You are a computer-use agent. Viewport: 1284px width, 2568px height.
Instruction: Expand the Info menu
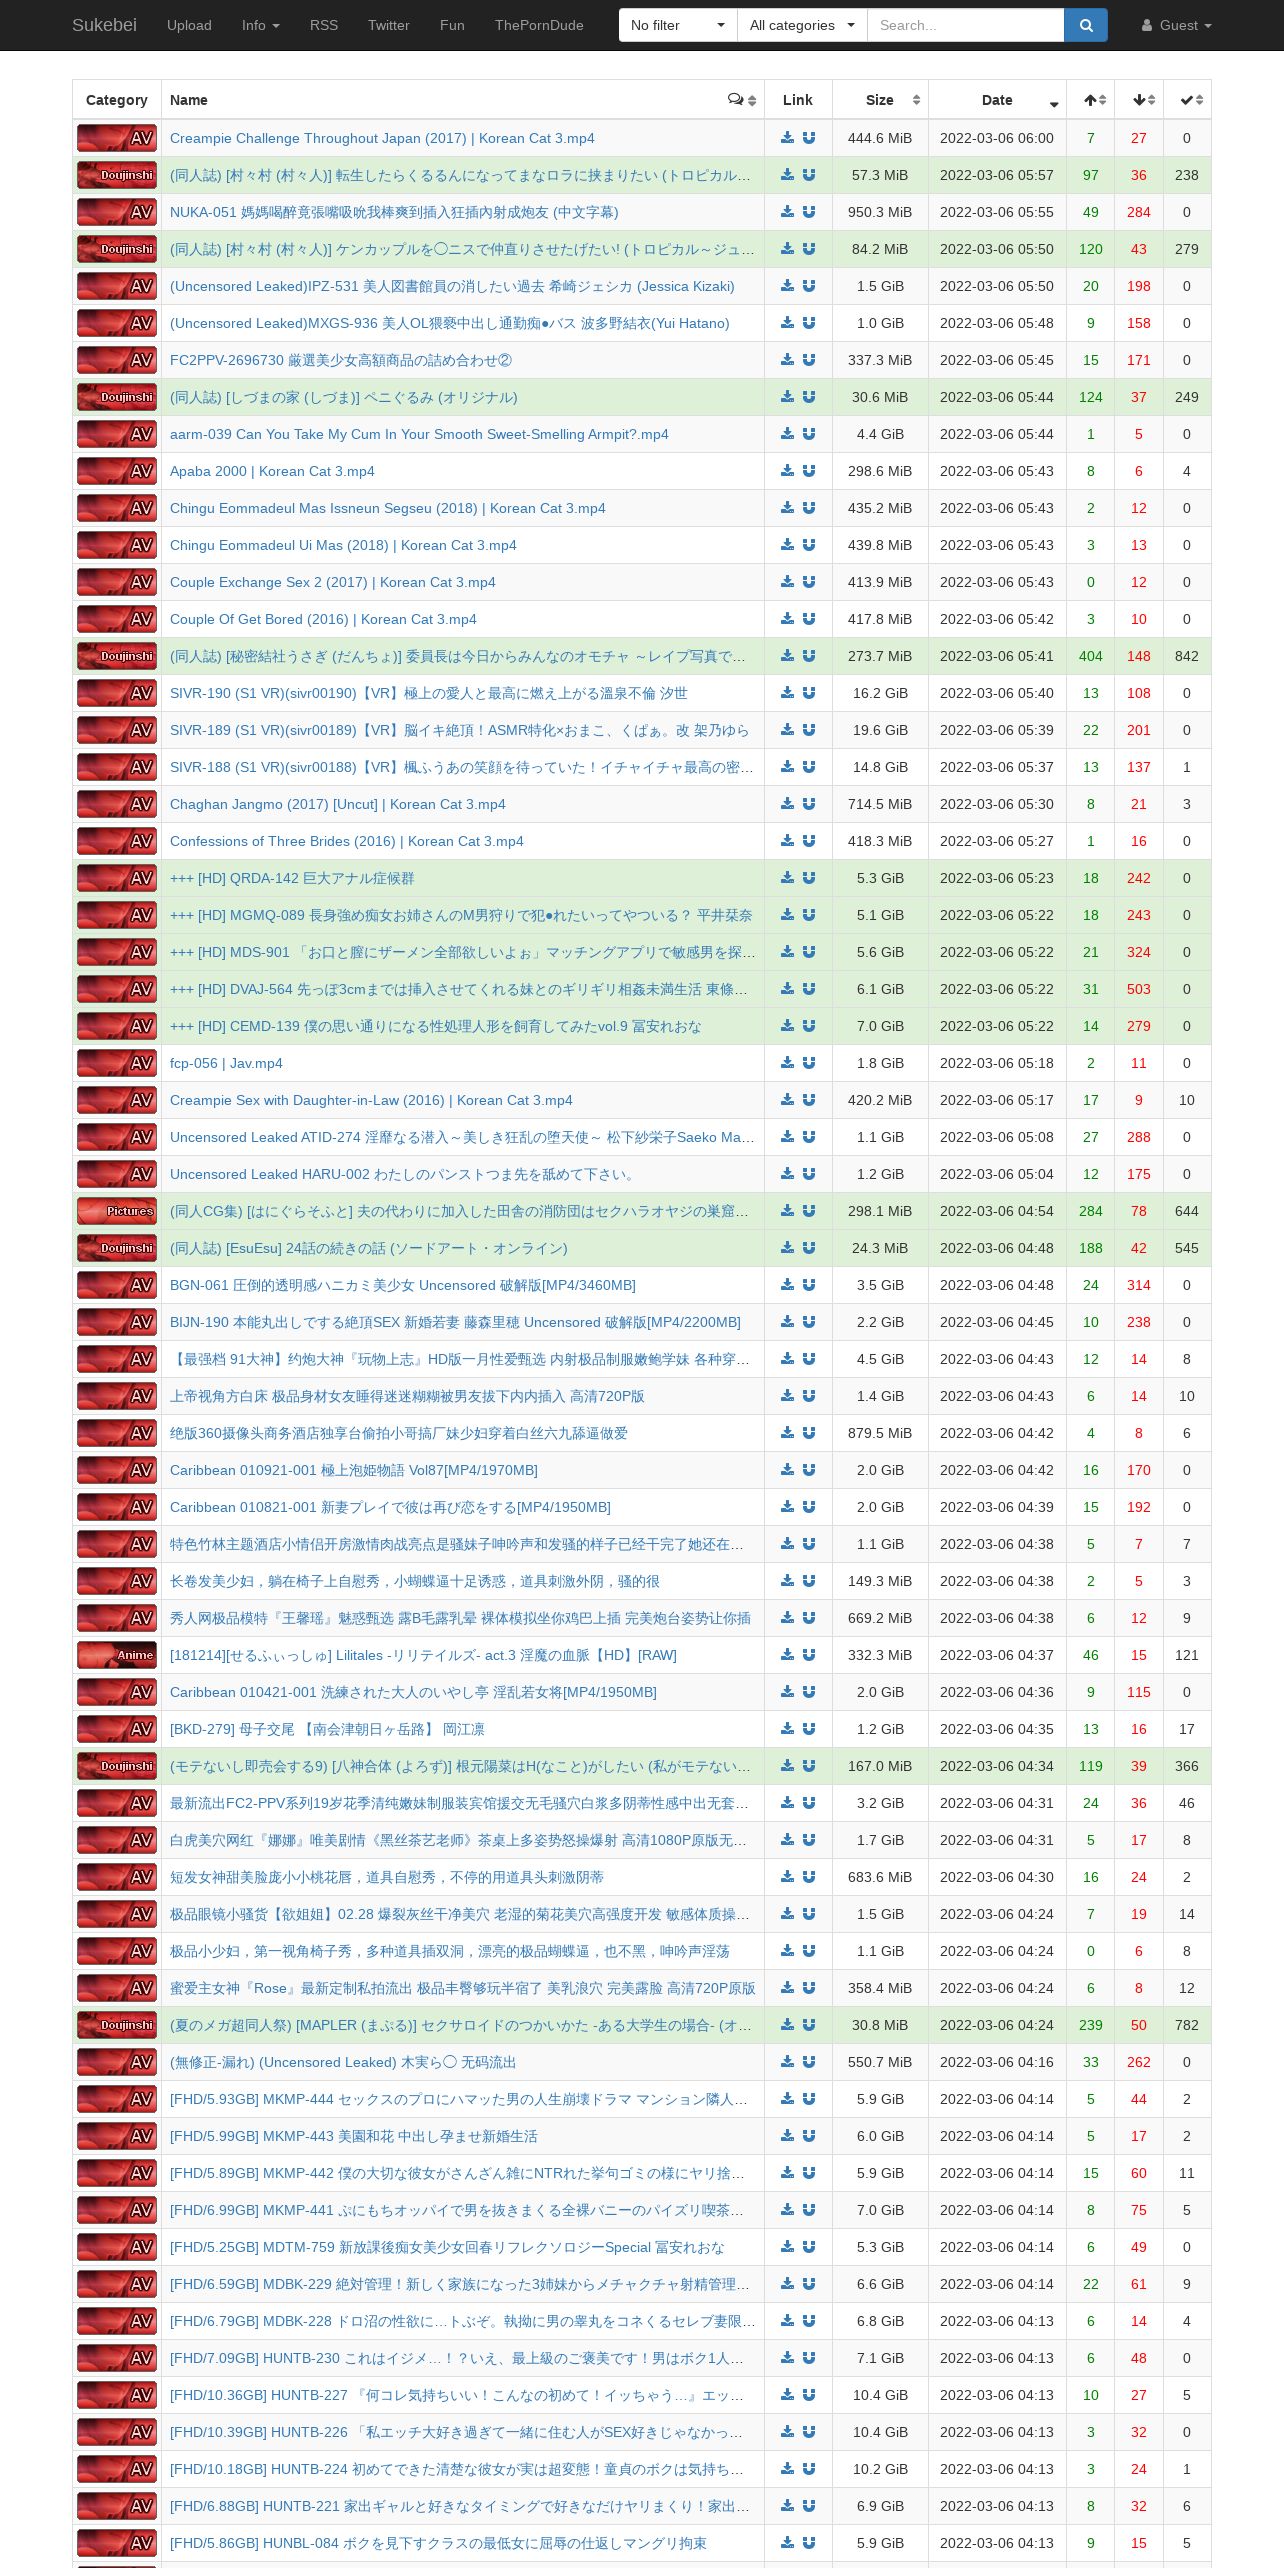pyautogui.click(x=260, y=25)
